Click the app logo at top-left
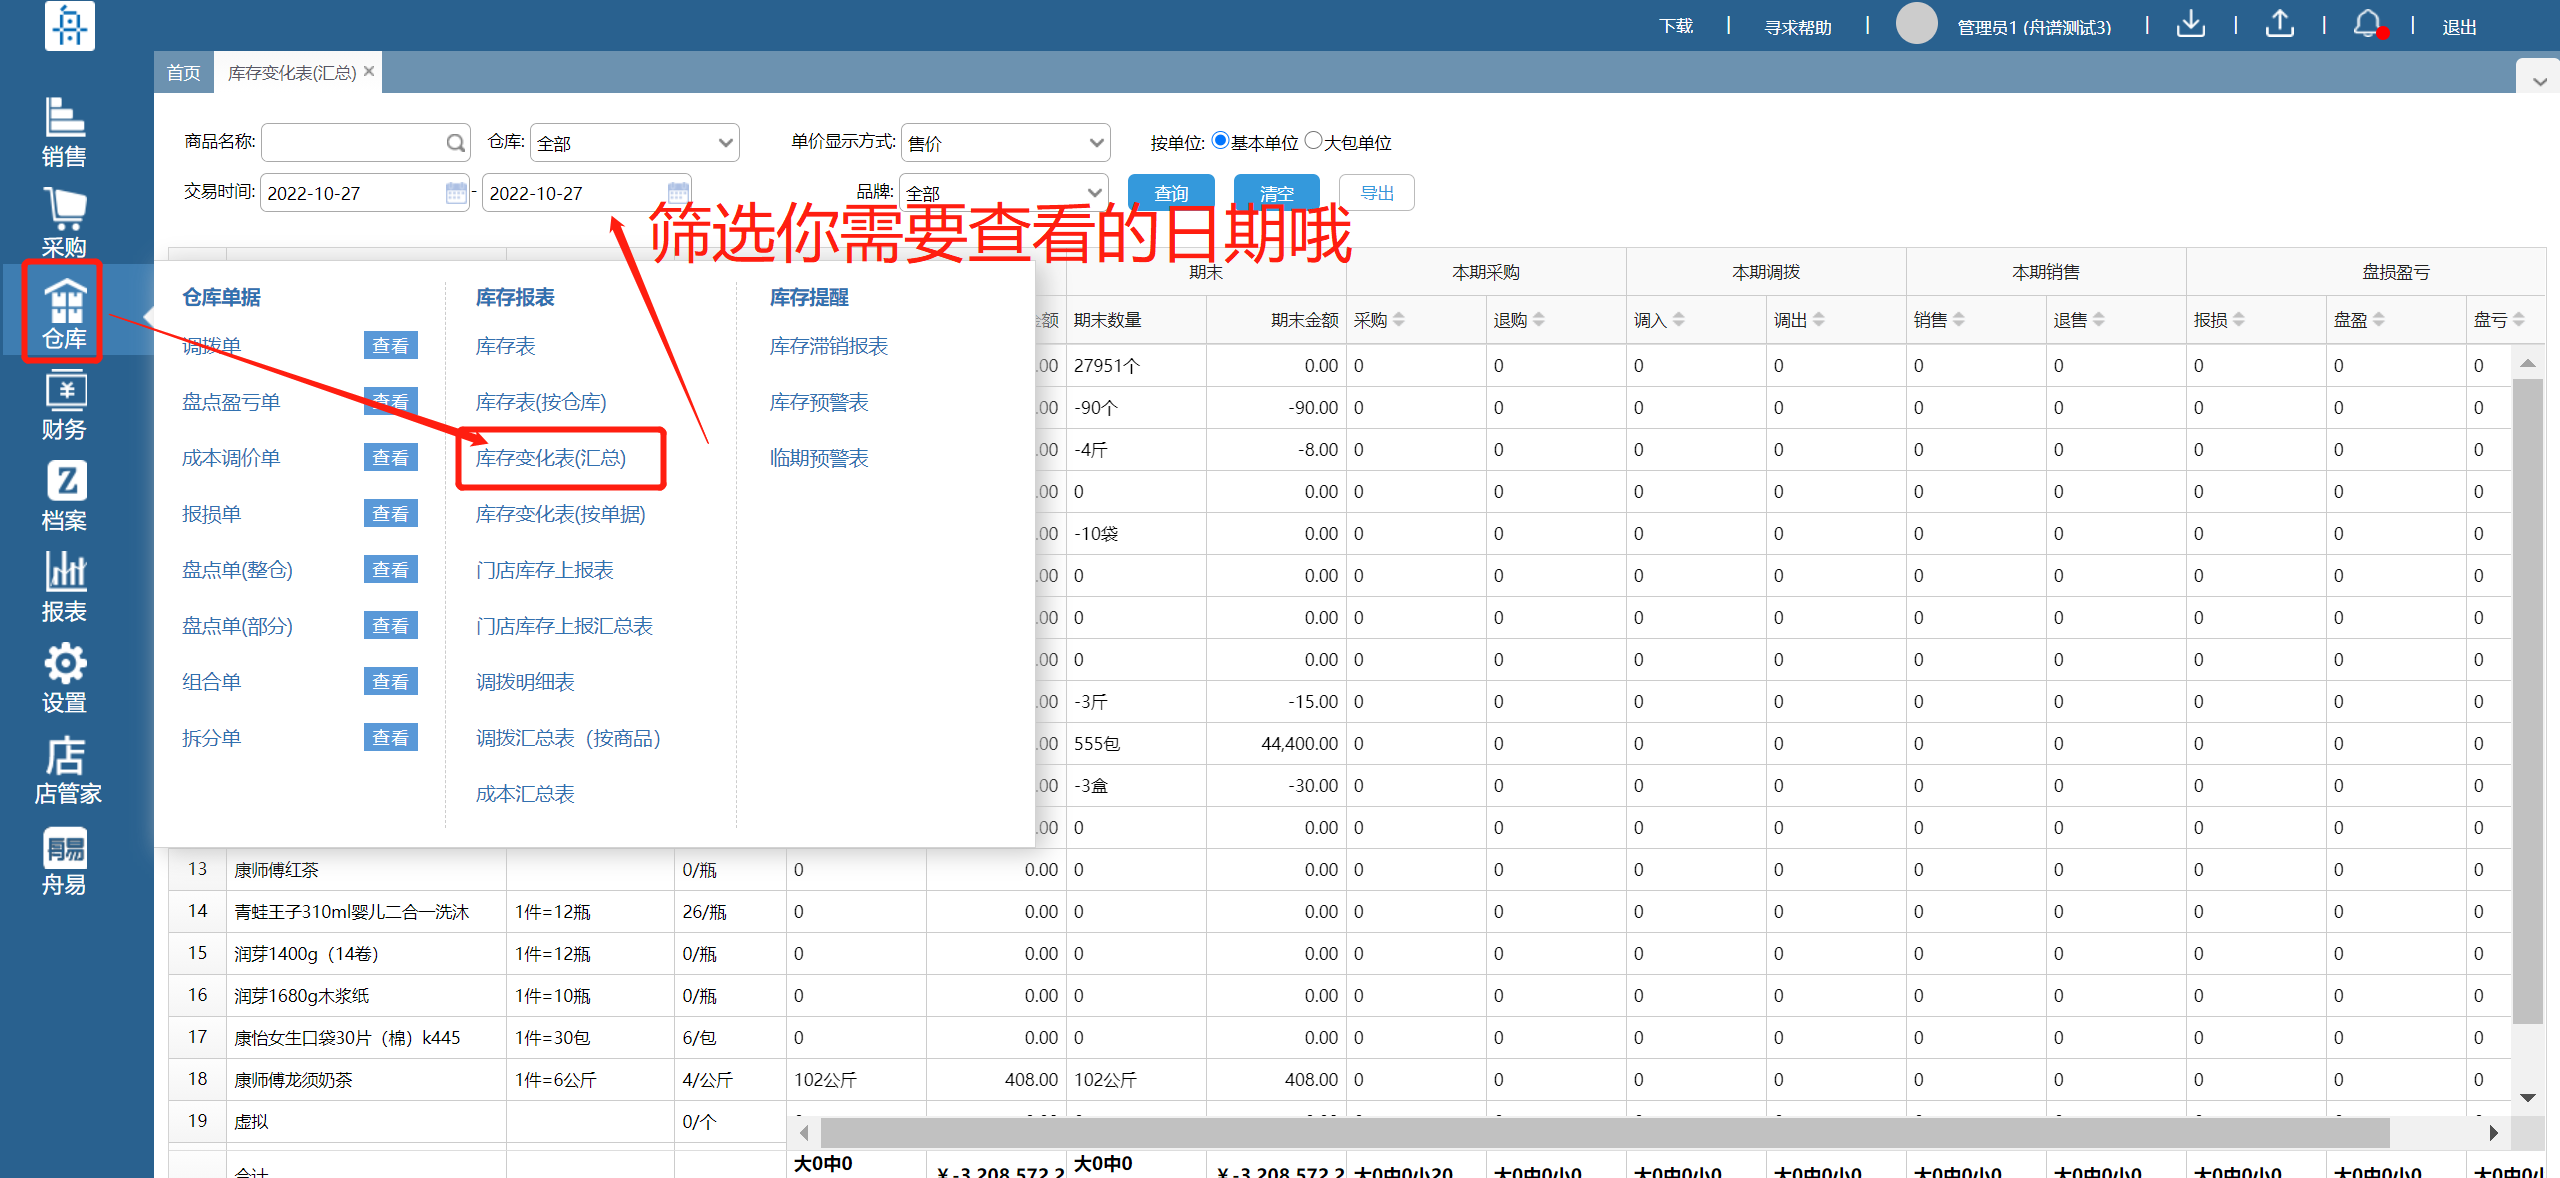This screenshot has width=2560, height=1178. coord(70,25)
